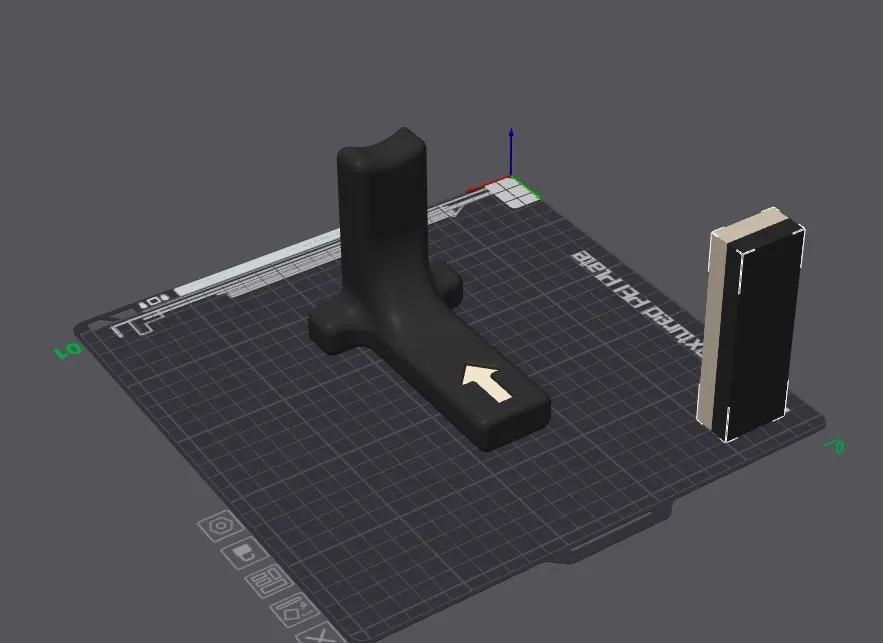This screenshot has height=643, width=883.
Task: Select the cream arrow on the bracket
Action: click(x=487, y=383)
